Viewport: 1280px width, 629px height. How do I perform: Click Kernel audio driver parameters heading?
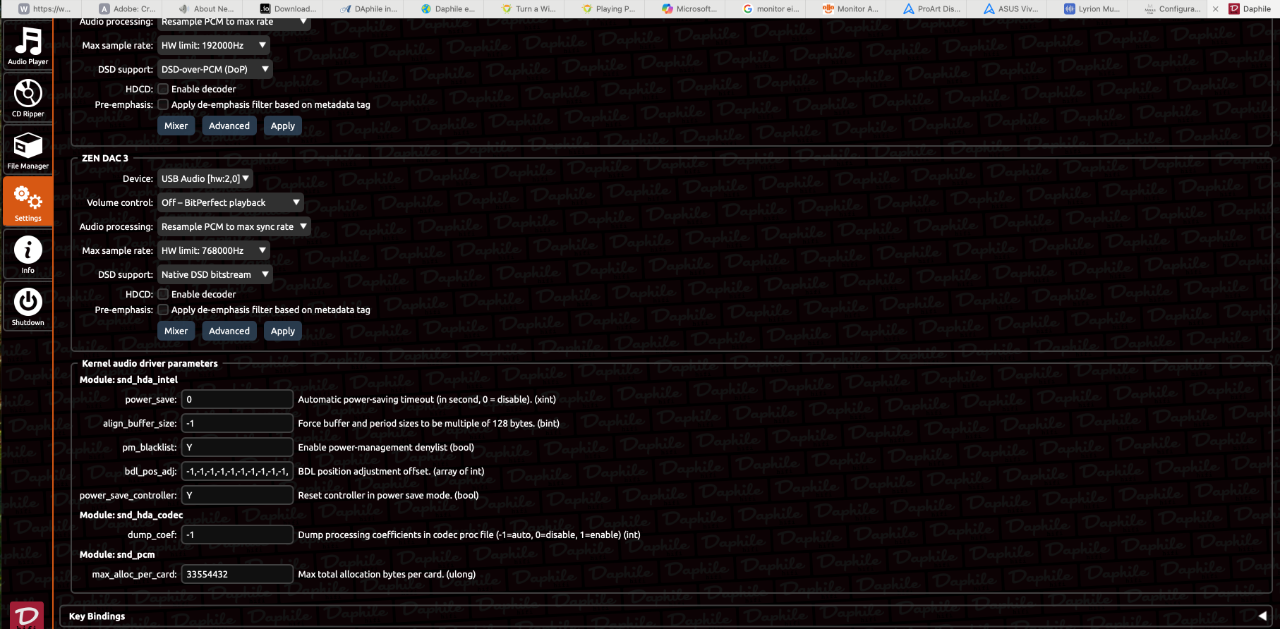pos(149,363)
